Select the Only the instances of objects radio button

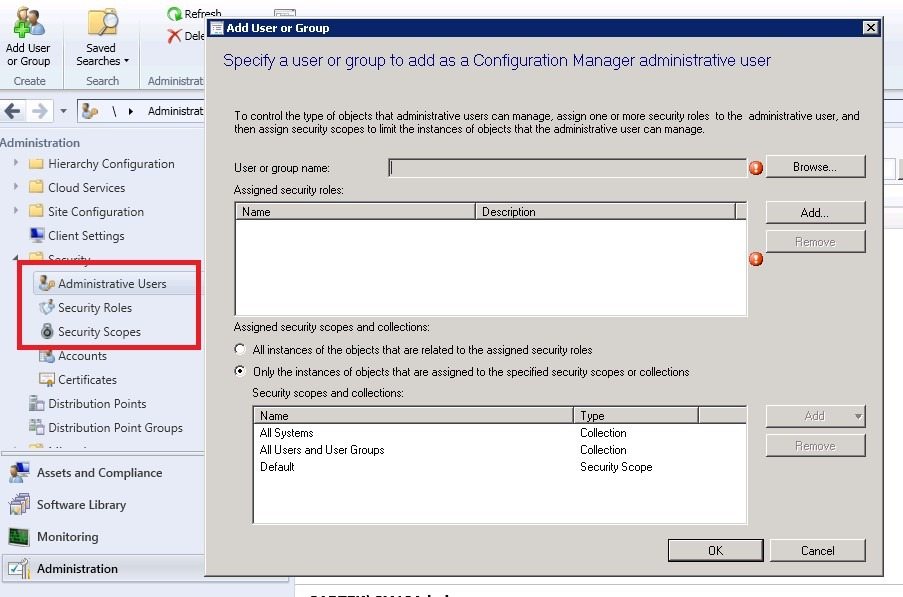pyautogui.click(x=240, y=371)
